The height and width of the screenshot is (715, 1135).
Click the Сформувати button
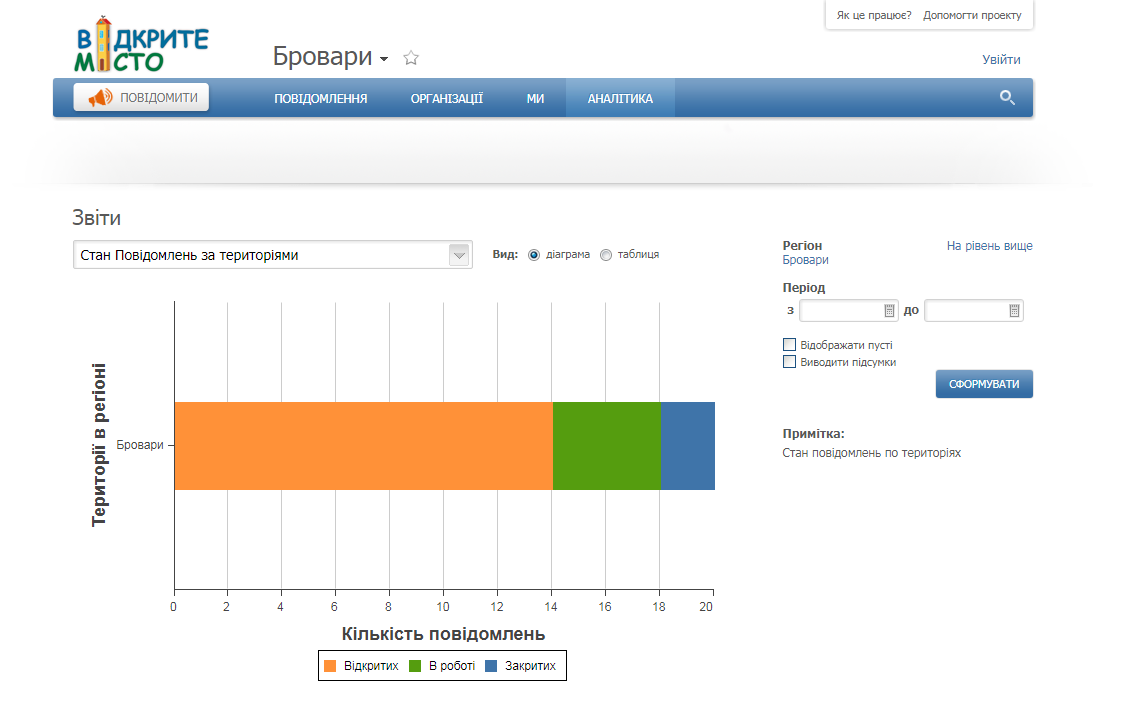point(984,384)
